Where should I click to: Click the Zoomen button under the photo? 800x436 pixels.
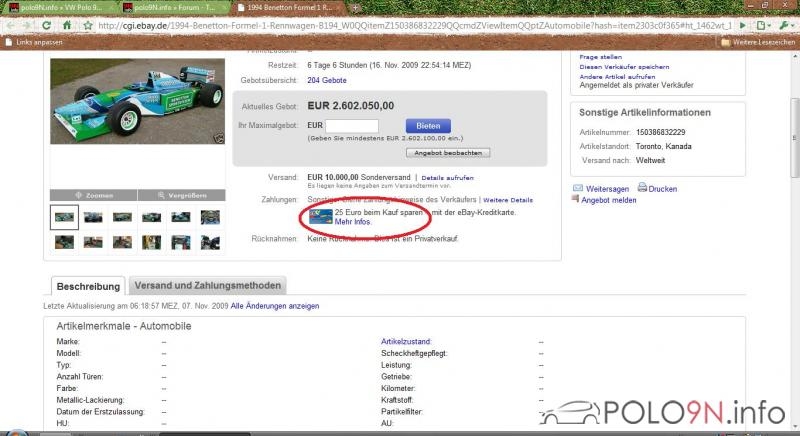tap(93, 195)
